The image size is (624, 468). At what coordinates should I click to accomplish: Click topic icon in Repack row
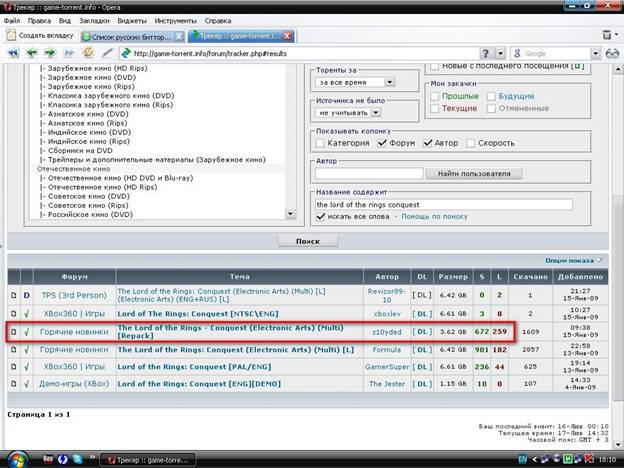14,332
